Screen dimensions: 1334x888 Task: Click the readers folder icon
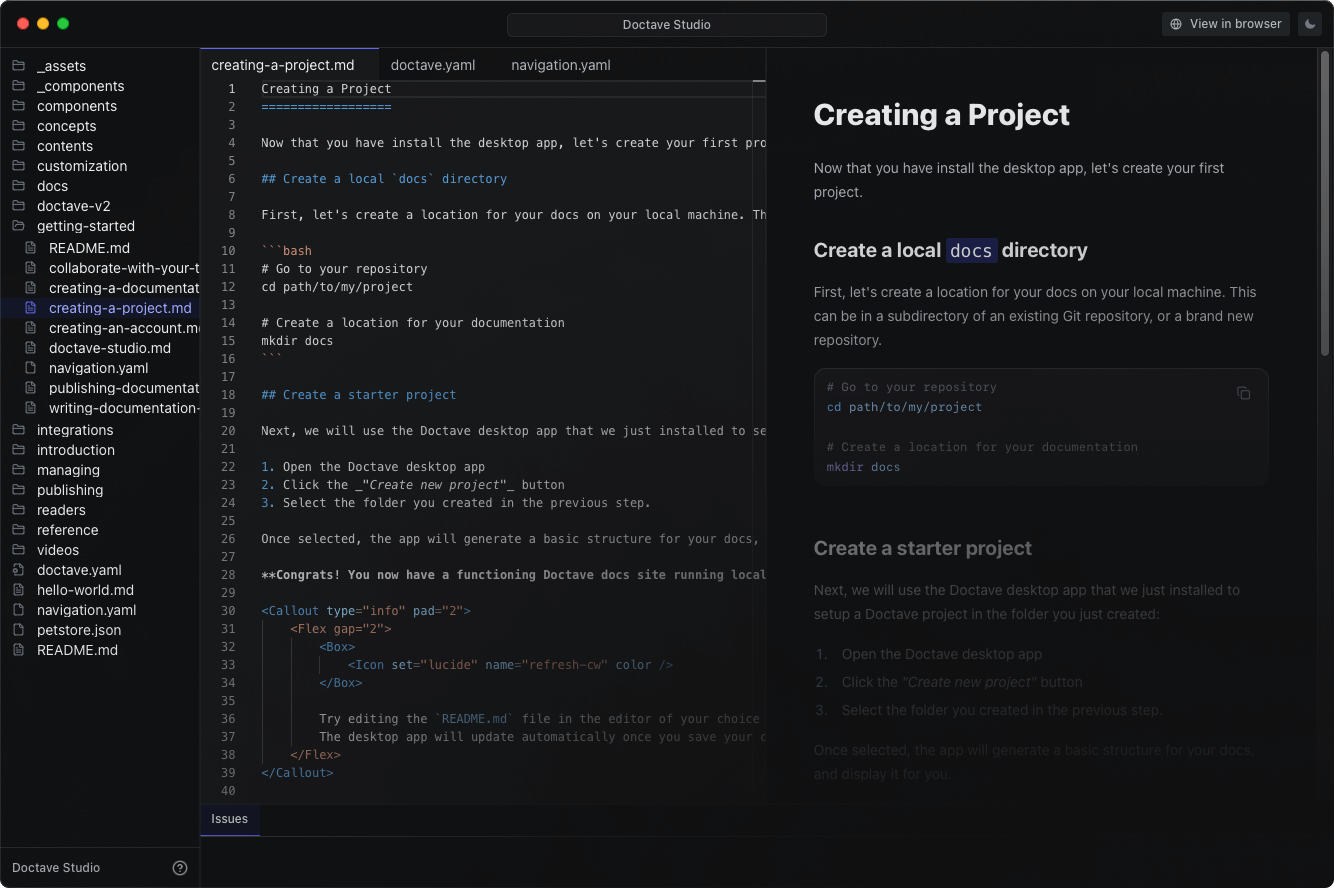(18, 510)
